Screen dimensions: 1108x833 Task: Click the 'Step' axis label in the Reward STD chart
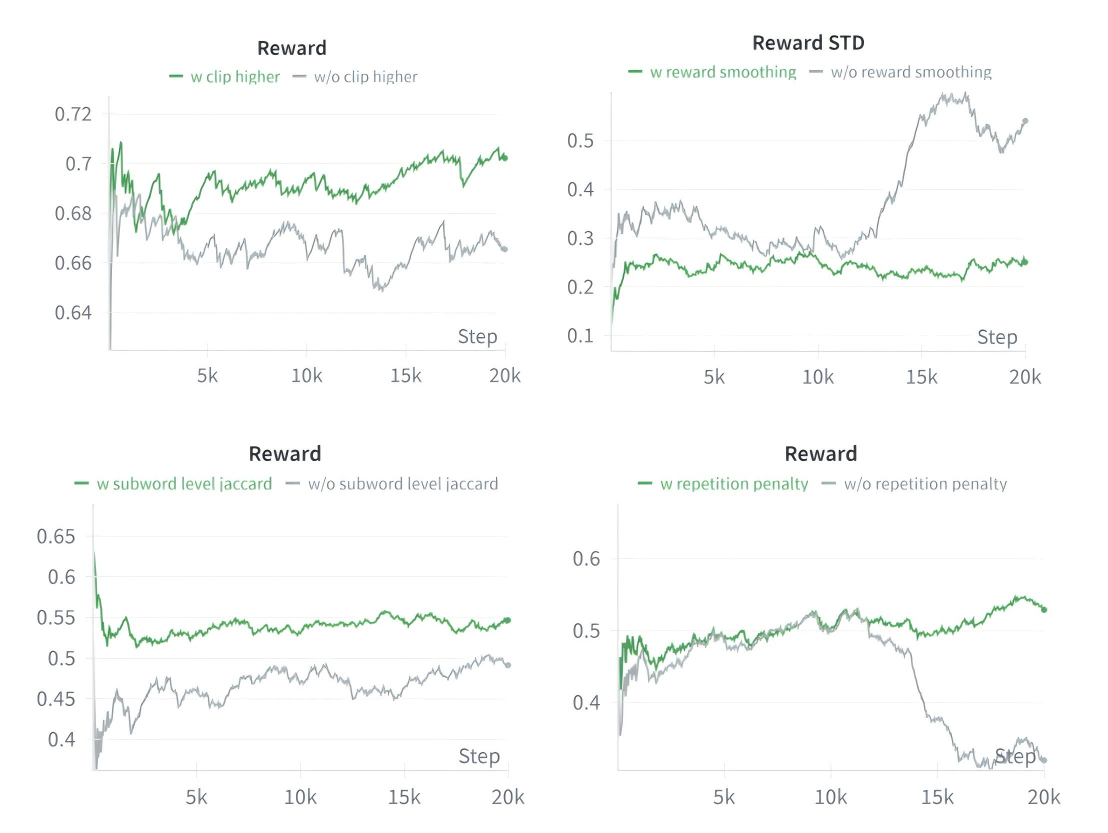997,337
